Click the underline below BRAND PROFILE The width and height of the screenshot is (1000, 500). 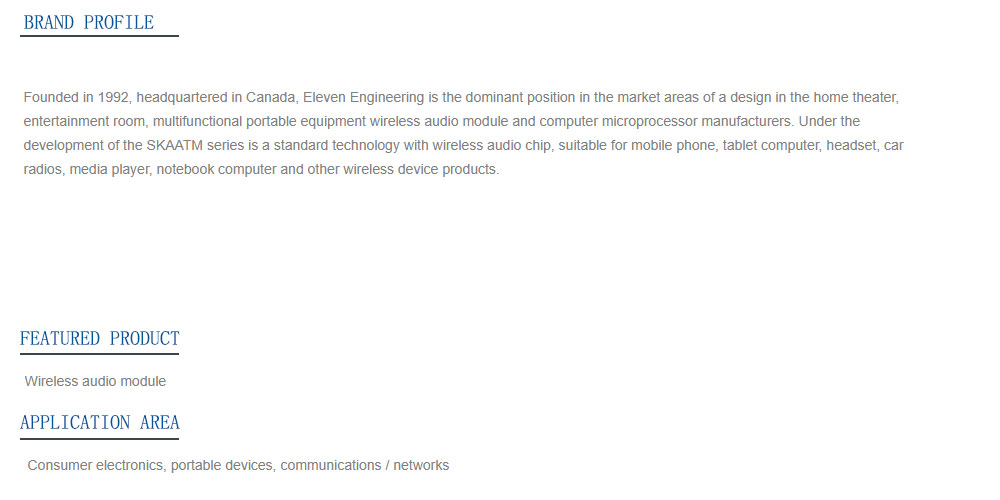click(99, 36)
